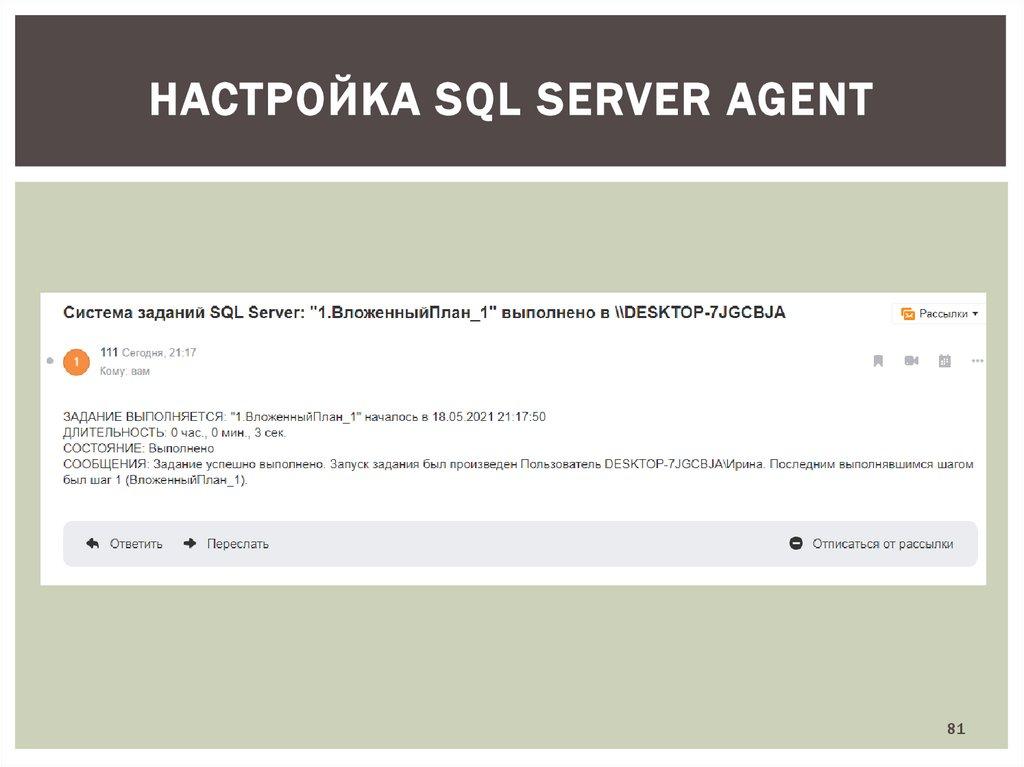Toggle the unread dot beside sender avatar
Screen dimensions: 1024x767
[49, 360]
